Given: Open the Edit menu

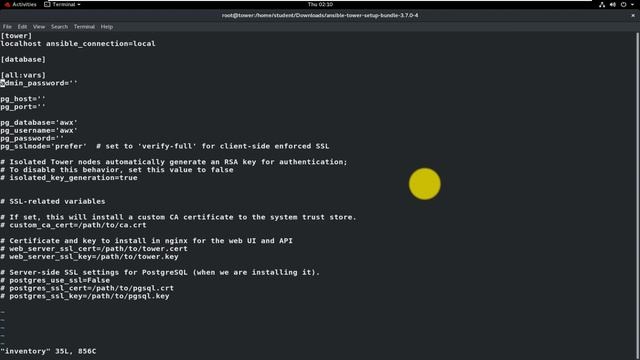Looking at the screenshot, I should pyautogui.click(x=22, y=27).
